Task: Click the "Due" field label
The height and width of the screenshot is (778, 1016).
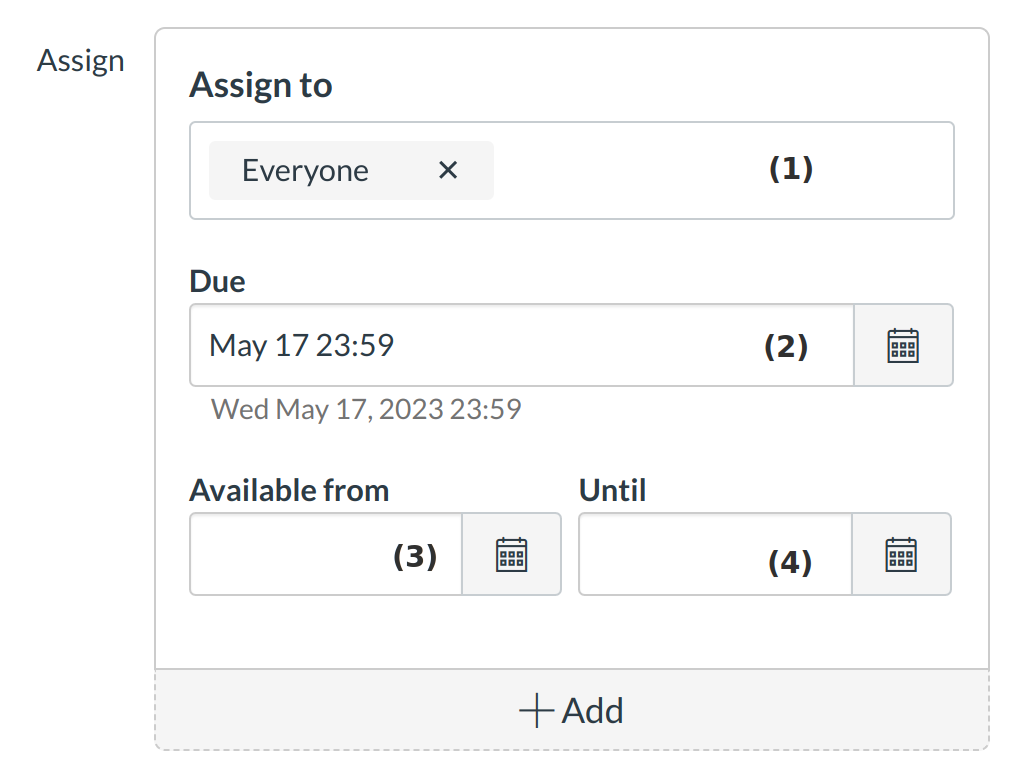Action: tap(217, 282)
